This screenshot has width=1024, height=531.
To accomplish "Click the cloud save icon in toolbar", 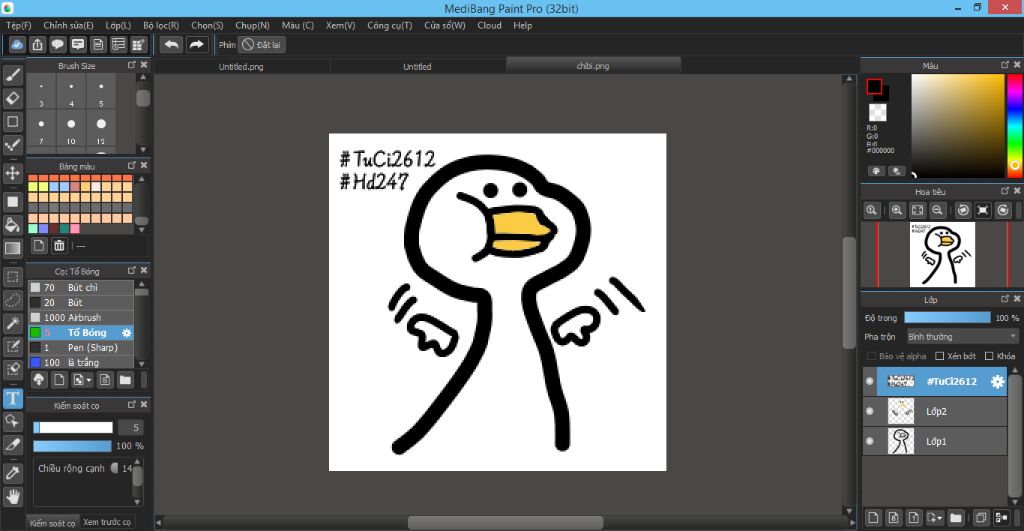I will (18, 44).
